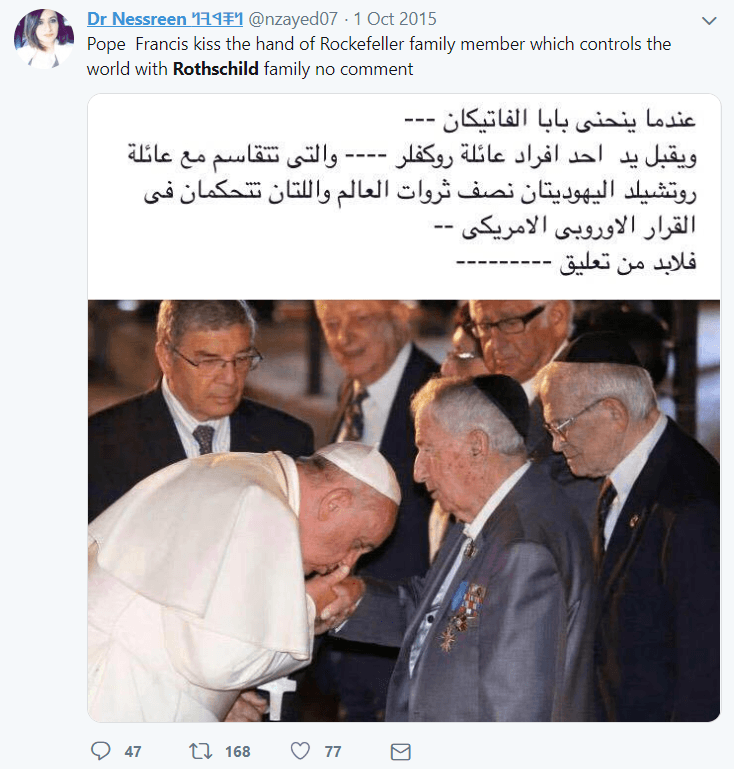Open the 1 Oct 2015 timestamp link
734x769 pixels.
[395, 19]
